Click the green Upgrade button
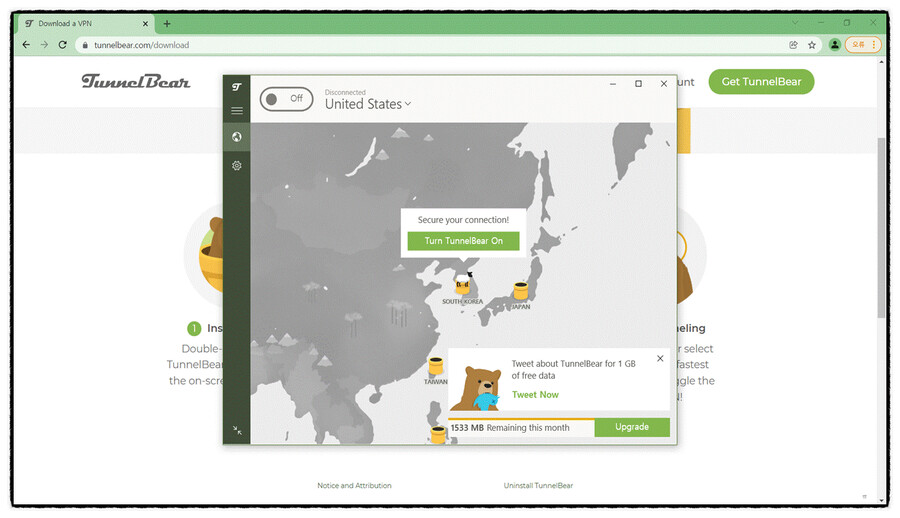This screenshot has height=518, width=900. tap(632, 427)
